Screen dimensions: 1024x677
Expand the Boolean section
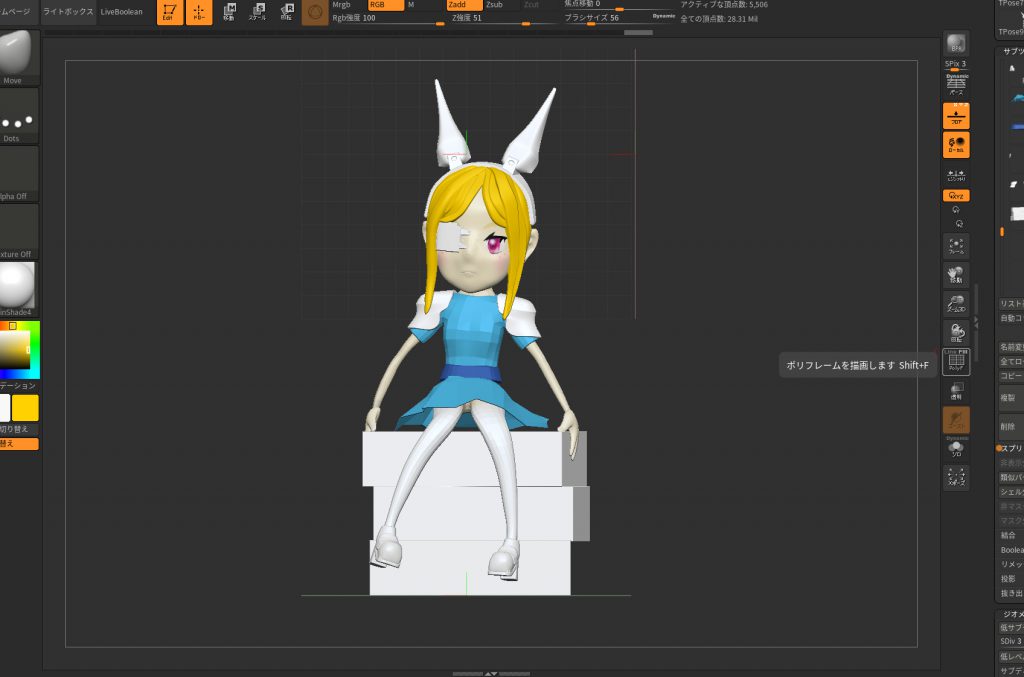[1011, 550]
